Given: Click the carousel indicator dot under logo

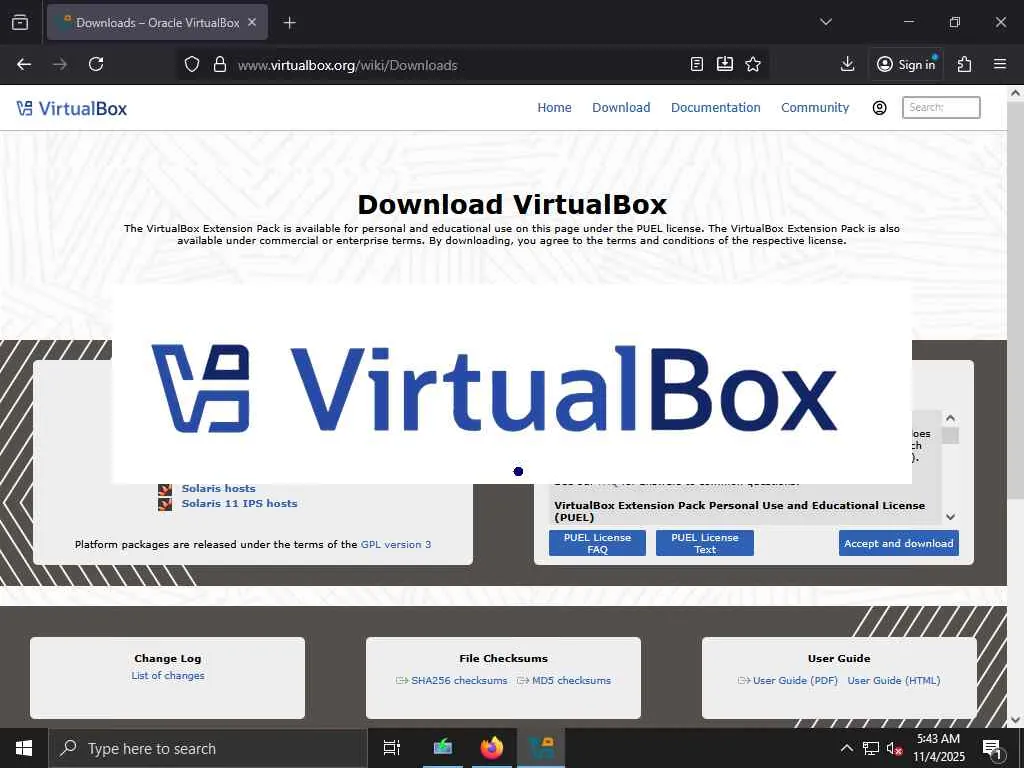Looking at the screenshot, I should [x=518, y=472].
